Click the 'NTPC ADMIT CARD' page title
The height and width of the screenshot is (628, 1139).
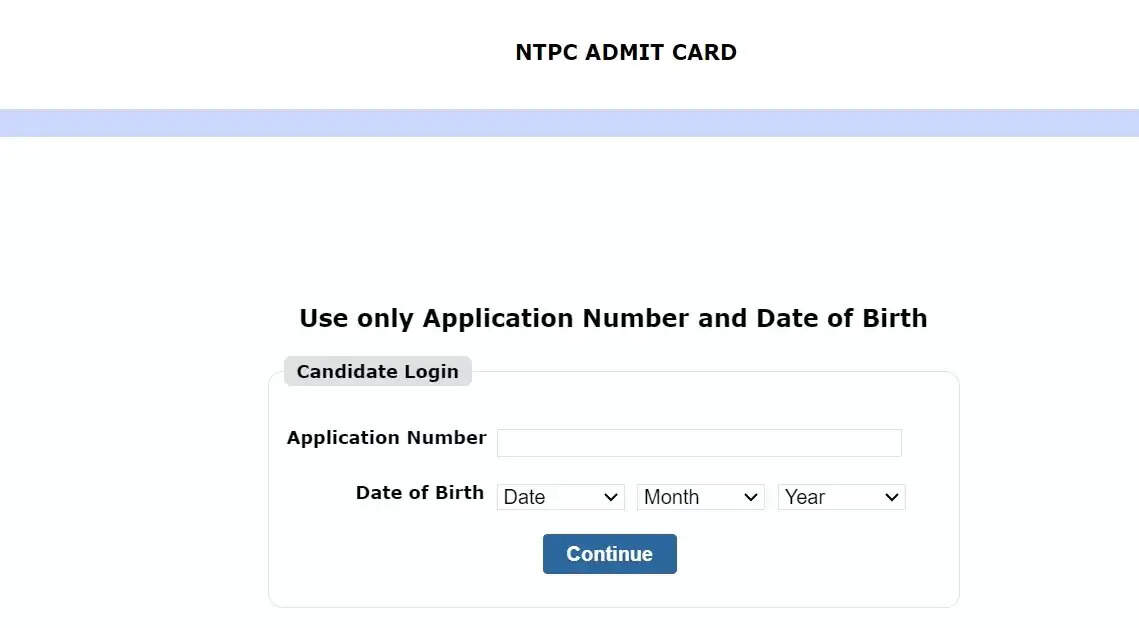(625, 53)
